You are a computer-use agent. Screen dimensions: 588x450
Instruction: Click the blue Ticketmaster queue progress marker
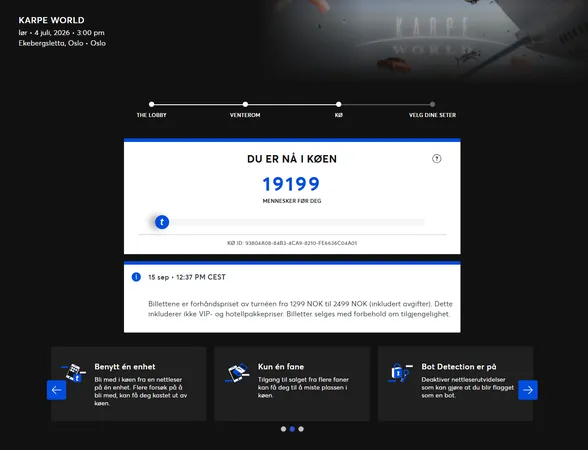(x=162, y=222)
